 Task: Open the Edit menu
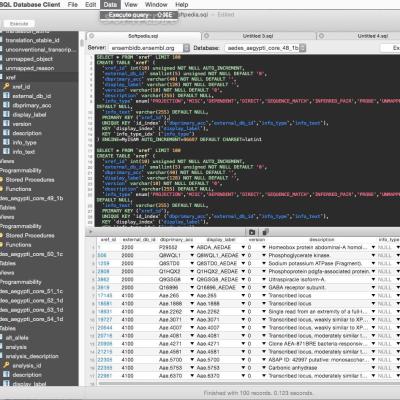90,5
